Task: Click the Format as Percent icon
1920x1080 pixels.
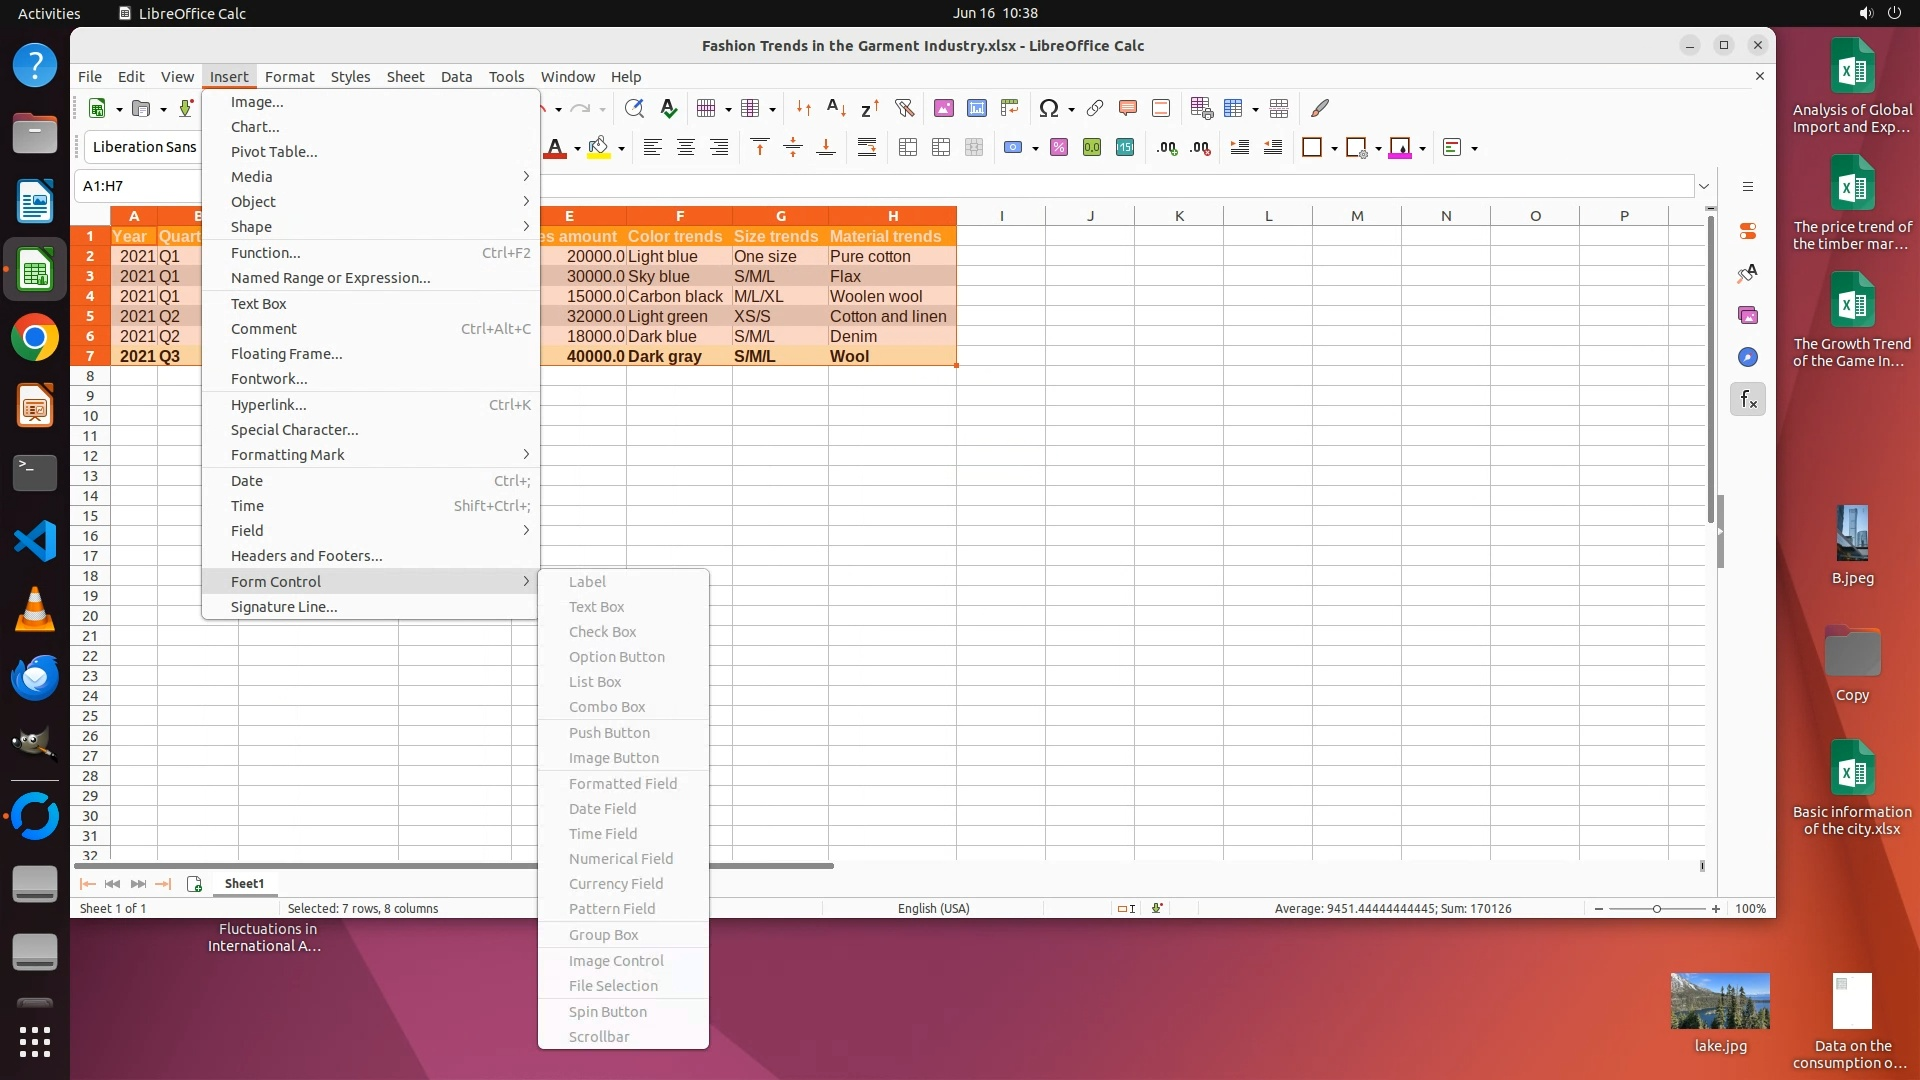Action: pyautogui.click(x=1059, y=148)
